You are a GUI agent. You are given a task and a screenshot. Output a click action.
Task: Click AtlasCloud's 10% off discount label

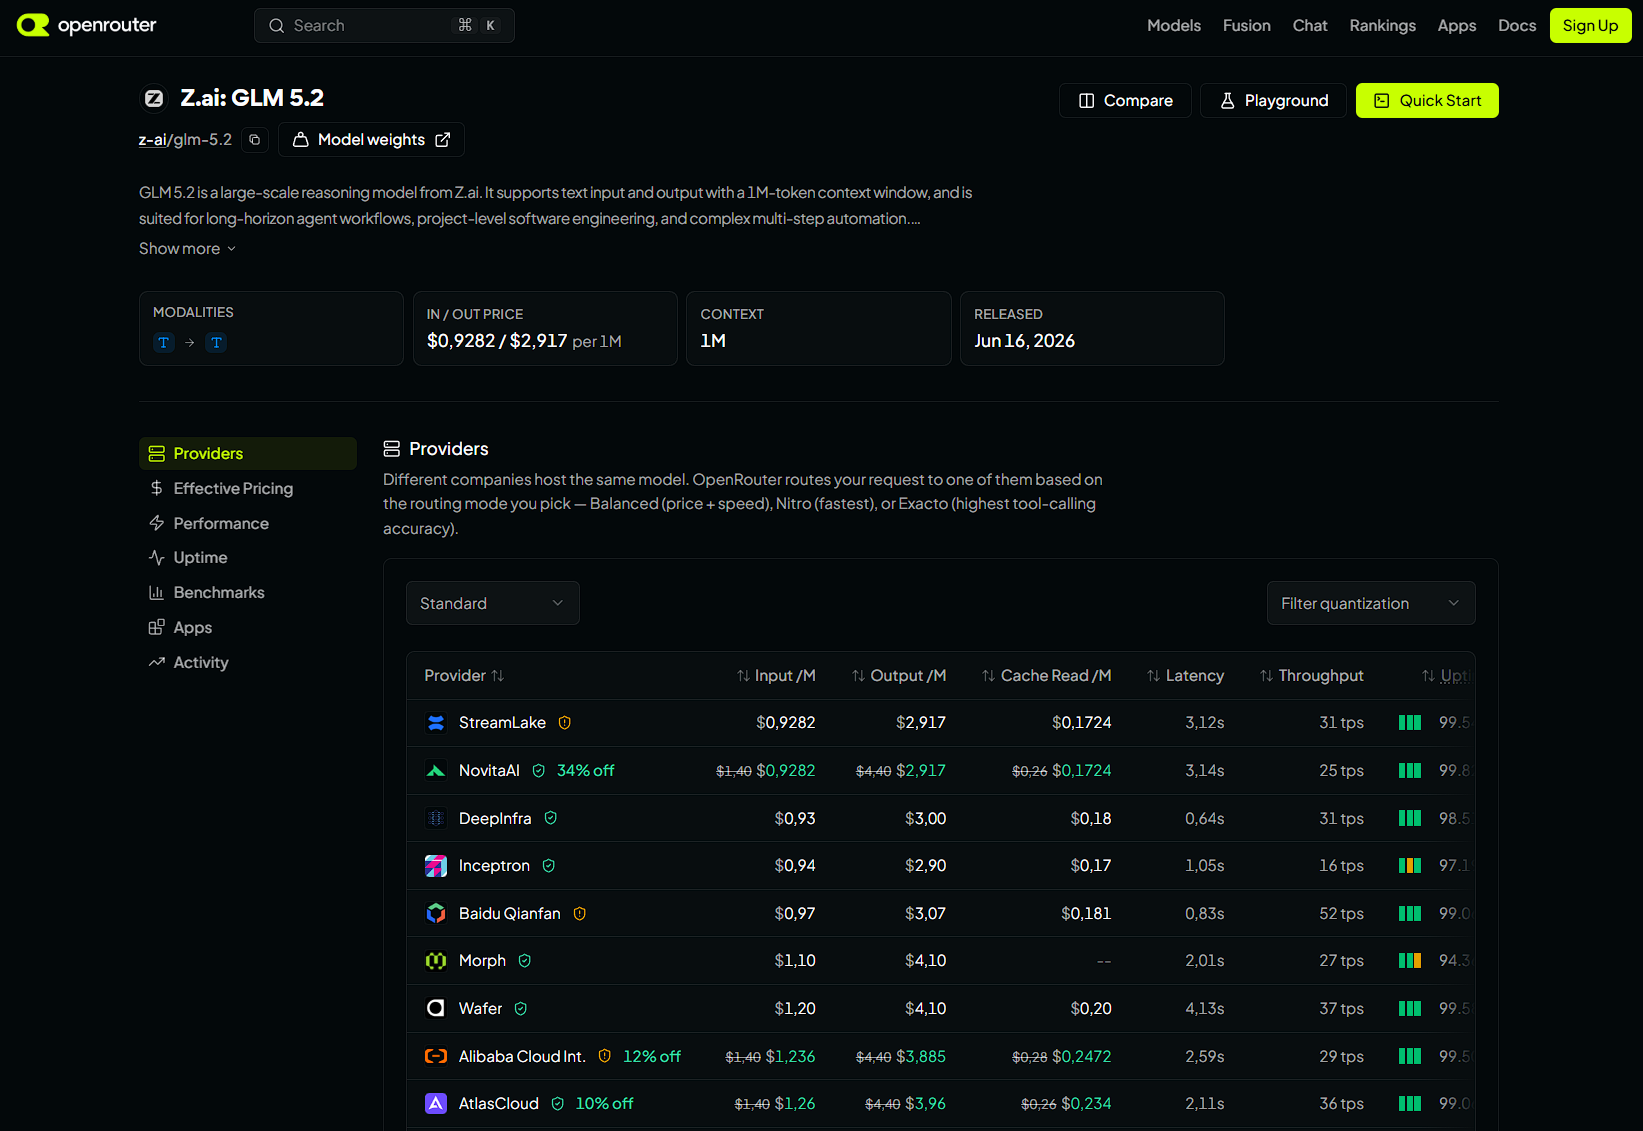(604, 1103)
